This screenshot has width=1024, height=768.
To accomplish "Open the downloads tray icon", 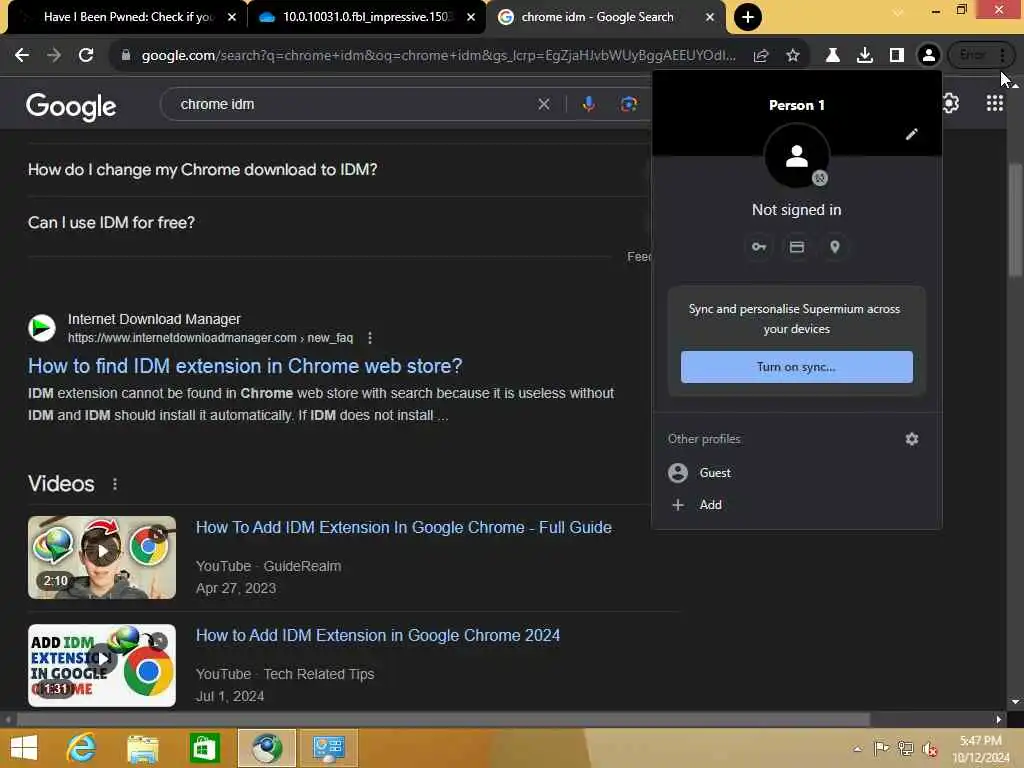I will pos(865,56).
